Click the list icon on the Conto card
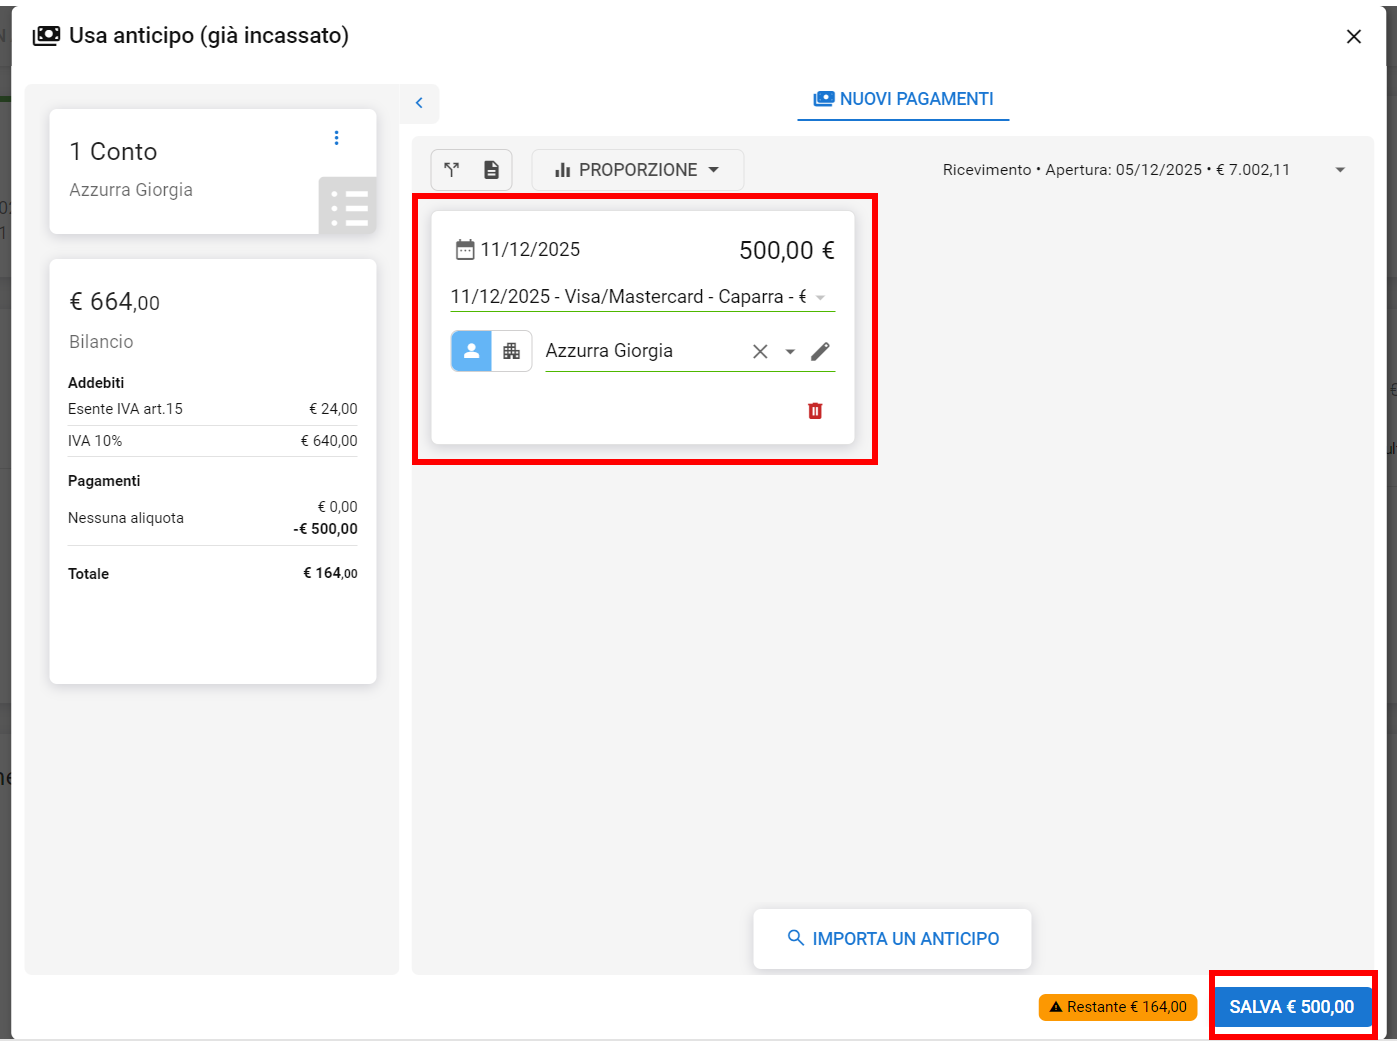Image resolution: width=1397 pixels, height=1041 pixels. pyautogui.click(x=348, y=207)
